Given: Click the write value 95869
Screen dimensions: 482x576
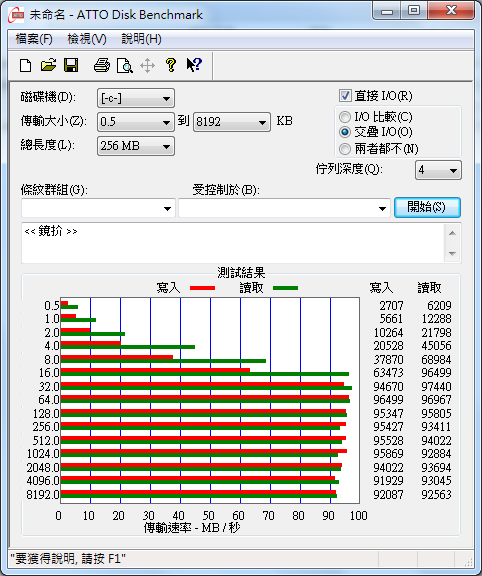Looking at the screenshot, I should 388,454.
